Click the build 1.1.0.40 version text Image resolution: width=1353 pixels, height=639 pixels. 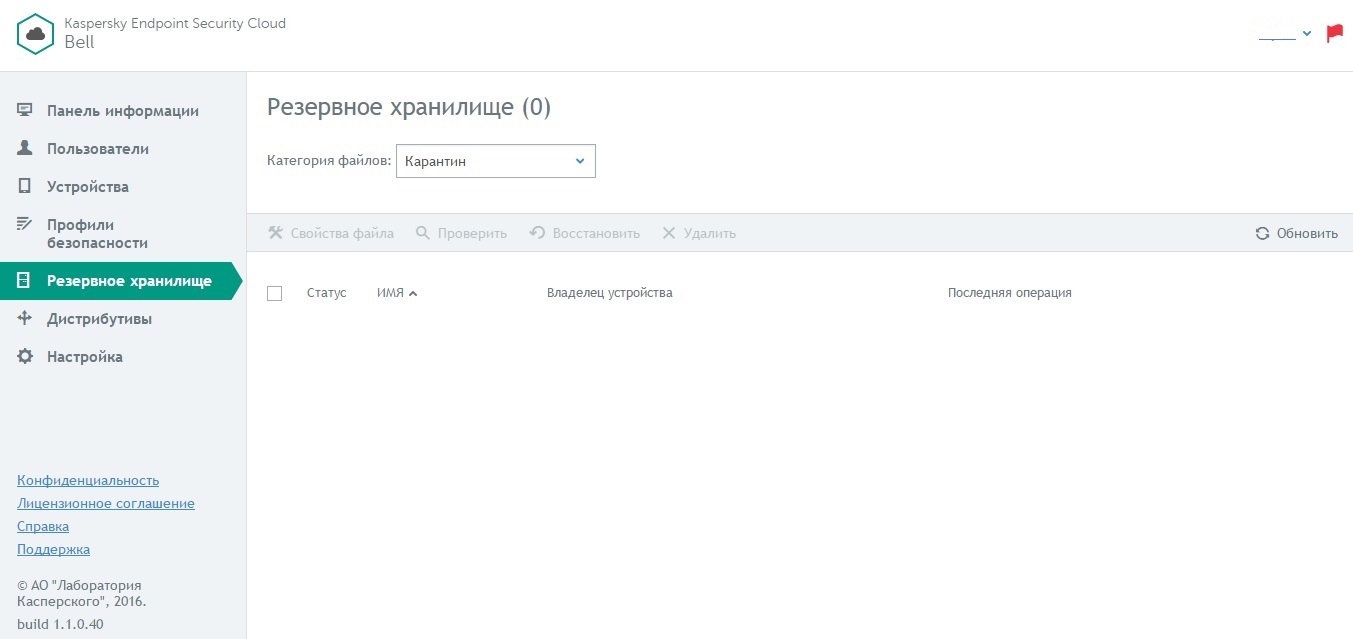pyautogui.click(x=60, y=625)
